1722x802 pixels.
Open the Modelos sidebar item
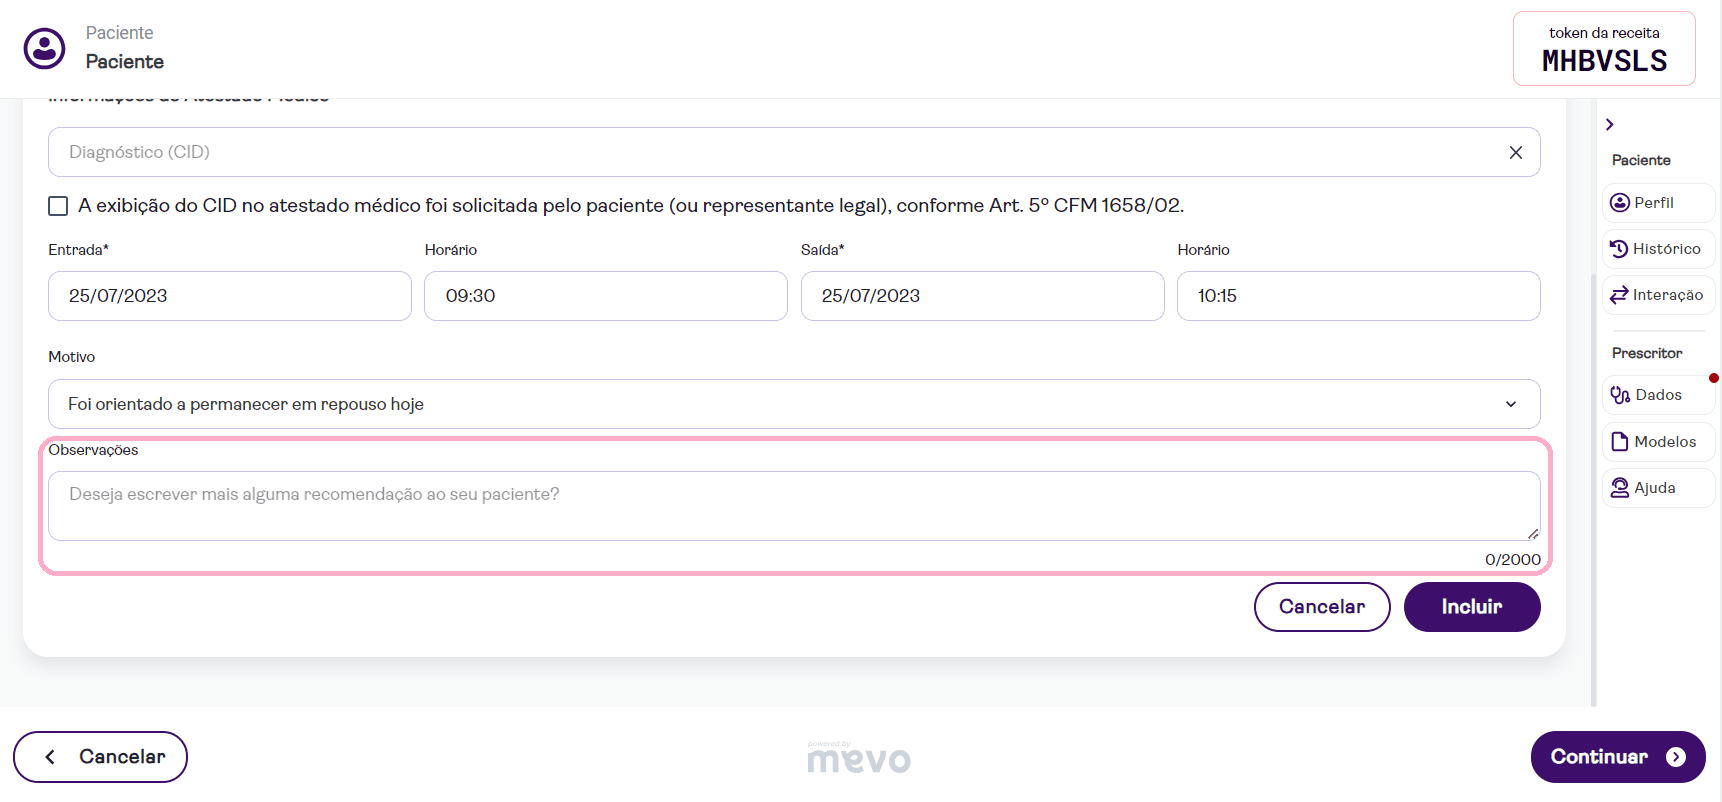pyautogui.click(x=1657, y=442)
